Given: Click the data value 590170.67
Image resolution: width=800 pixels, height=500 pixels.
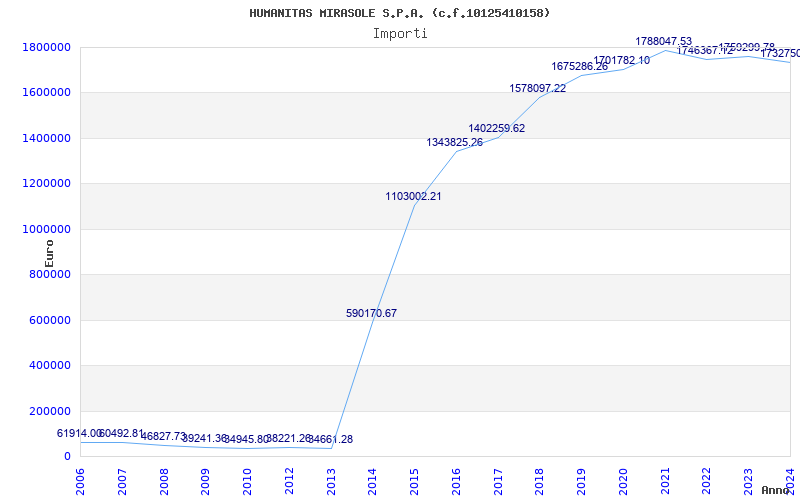Looking at the screenshot, I should 371,313.
